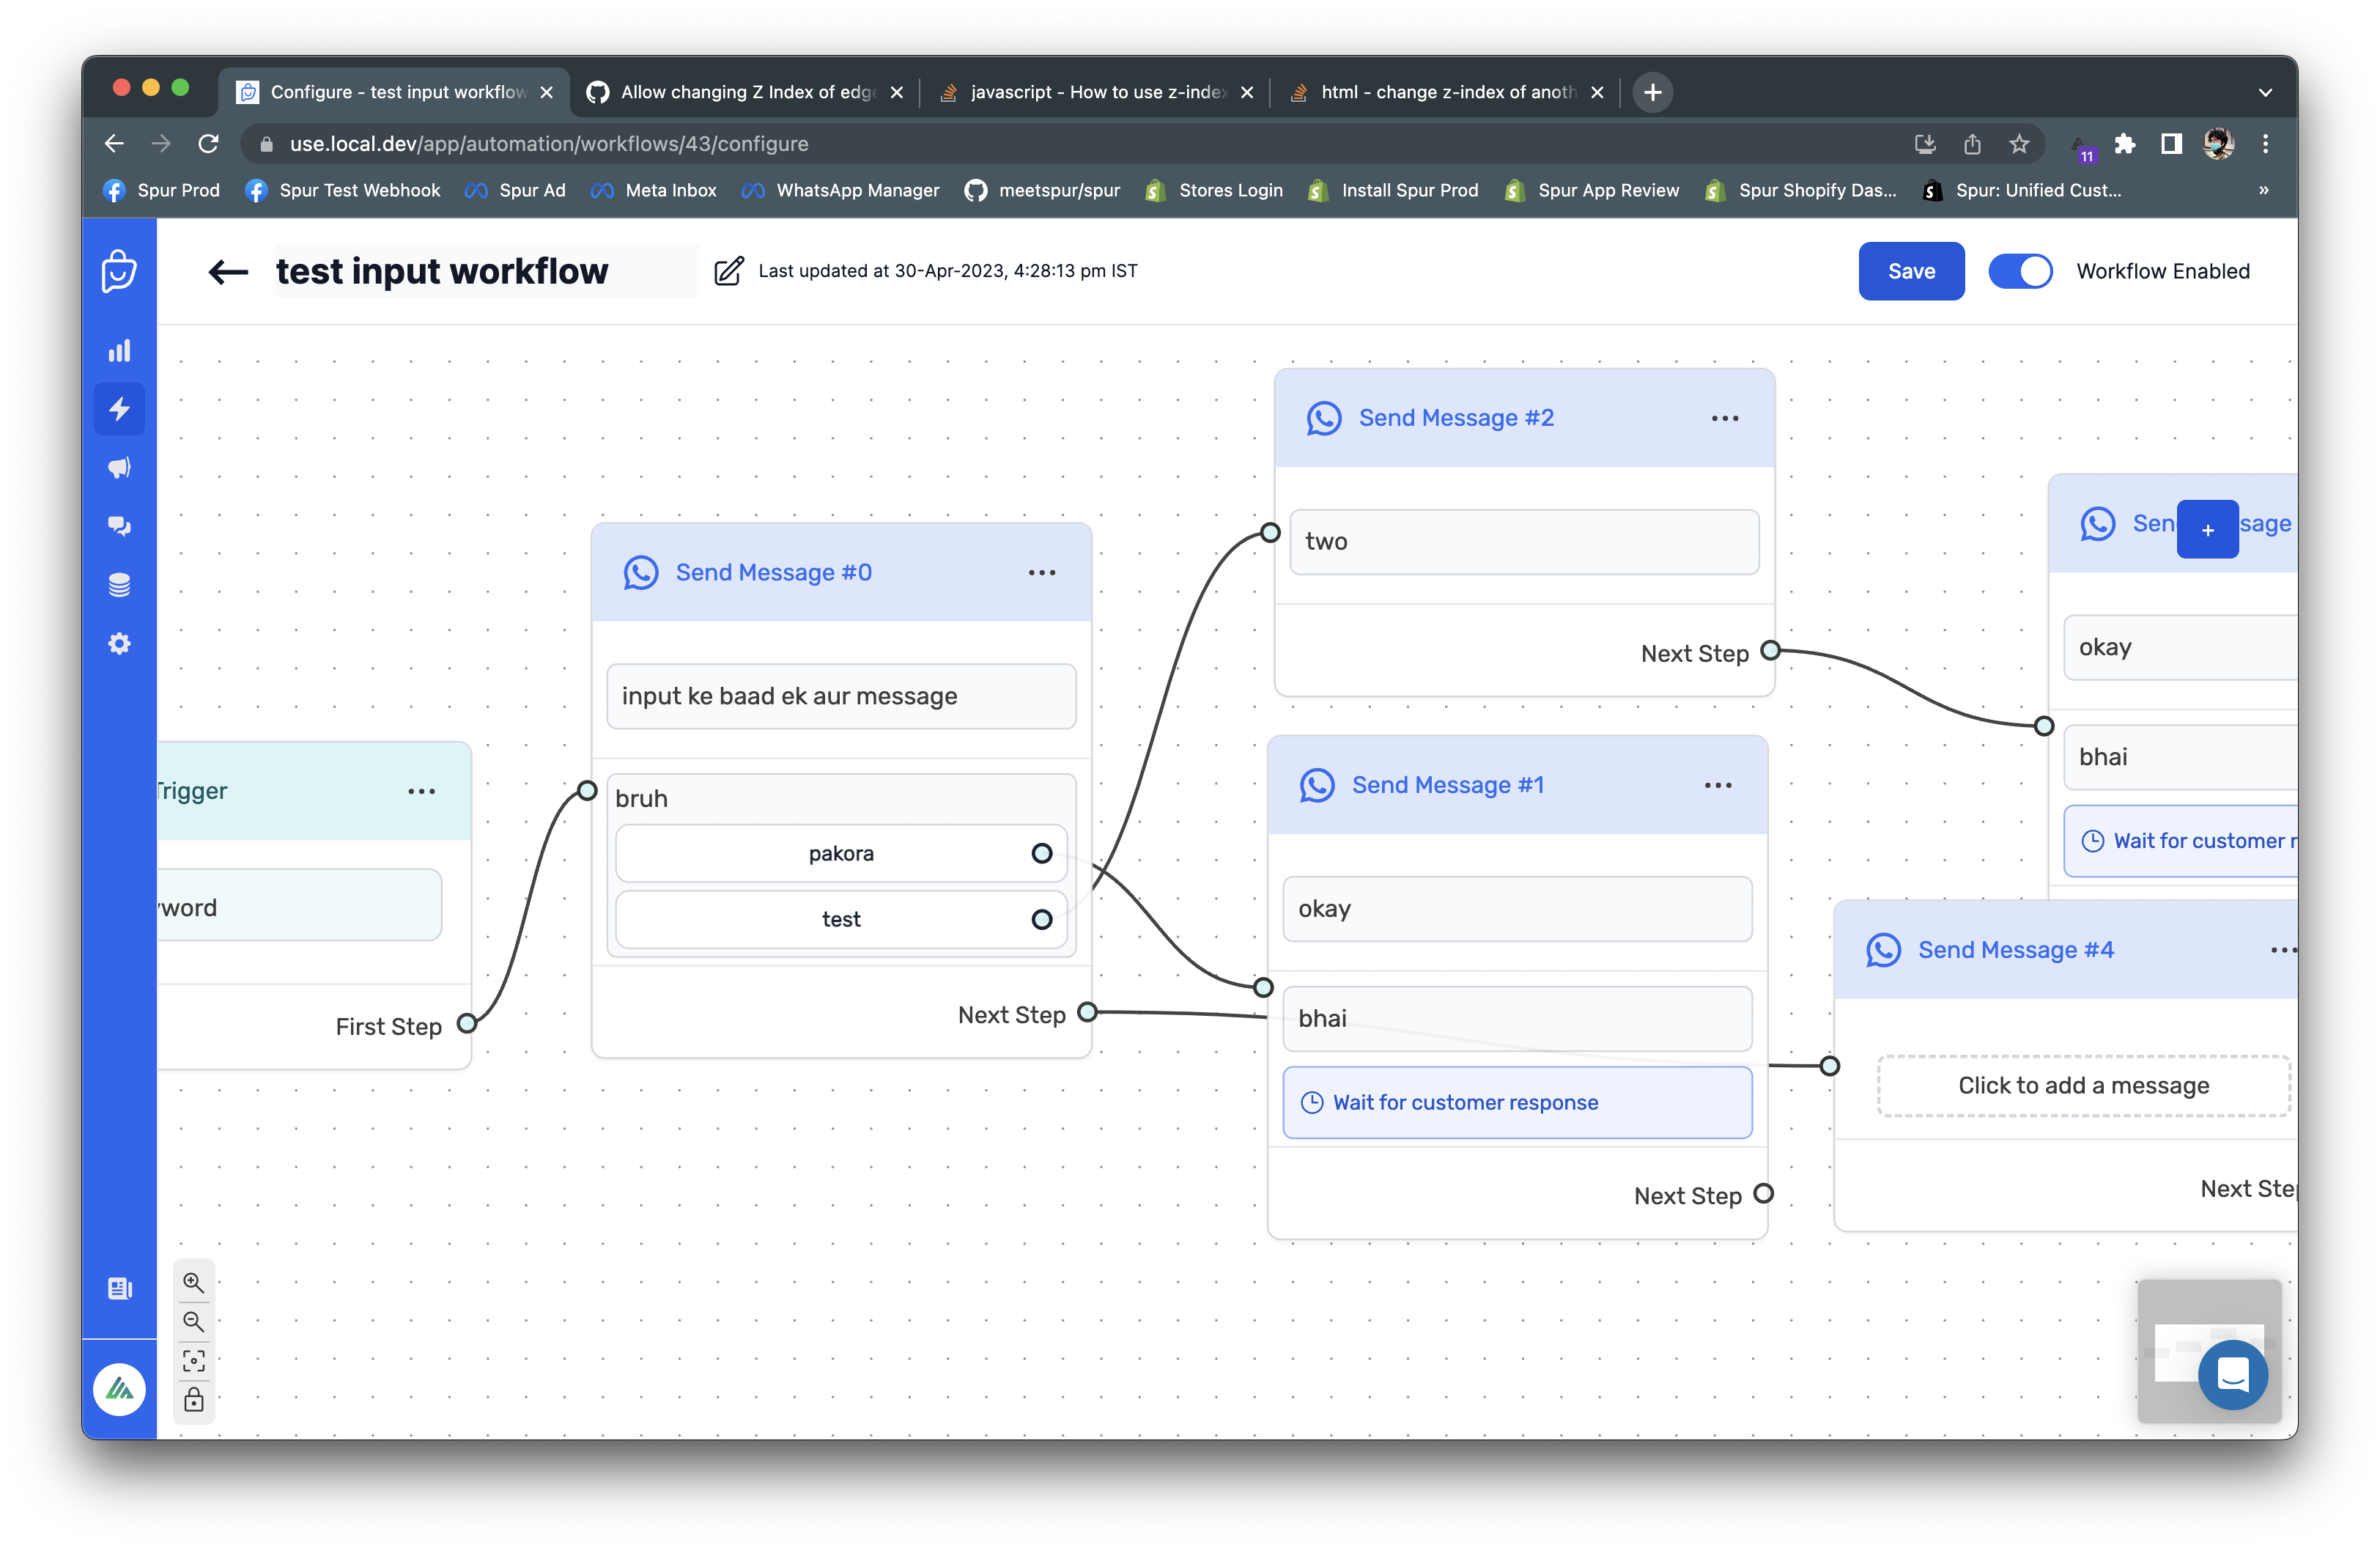2380x1548 pixels.
Task: Open the options menu on Send Message #0
Action: (1041, 572)
